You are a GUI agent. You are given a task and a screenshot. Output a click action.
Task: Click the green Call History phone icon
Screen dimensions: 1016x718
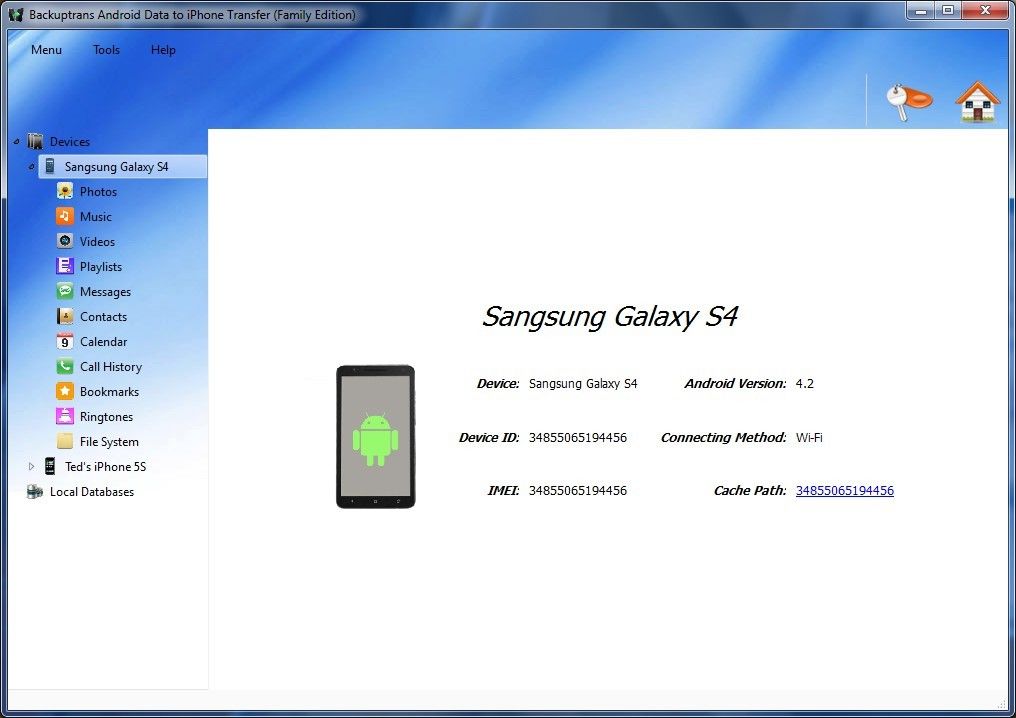pyautogui.click(x=65, y=367)
